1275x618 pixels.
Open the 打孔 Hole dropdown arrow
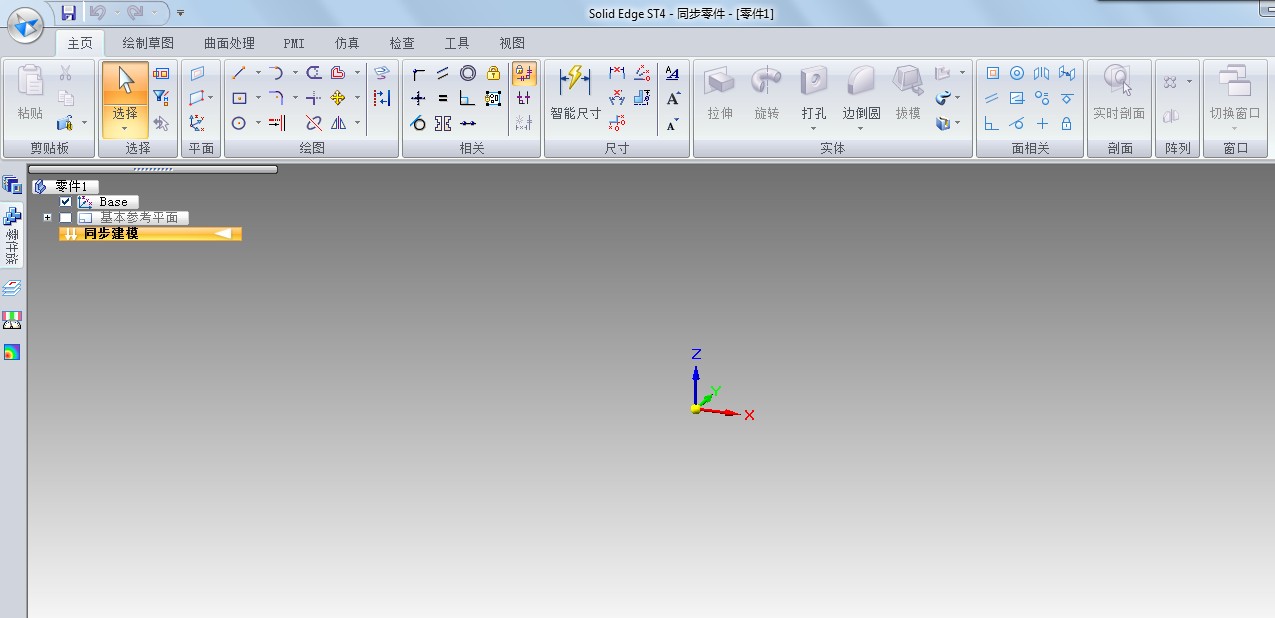click(x=814, y=128)
